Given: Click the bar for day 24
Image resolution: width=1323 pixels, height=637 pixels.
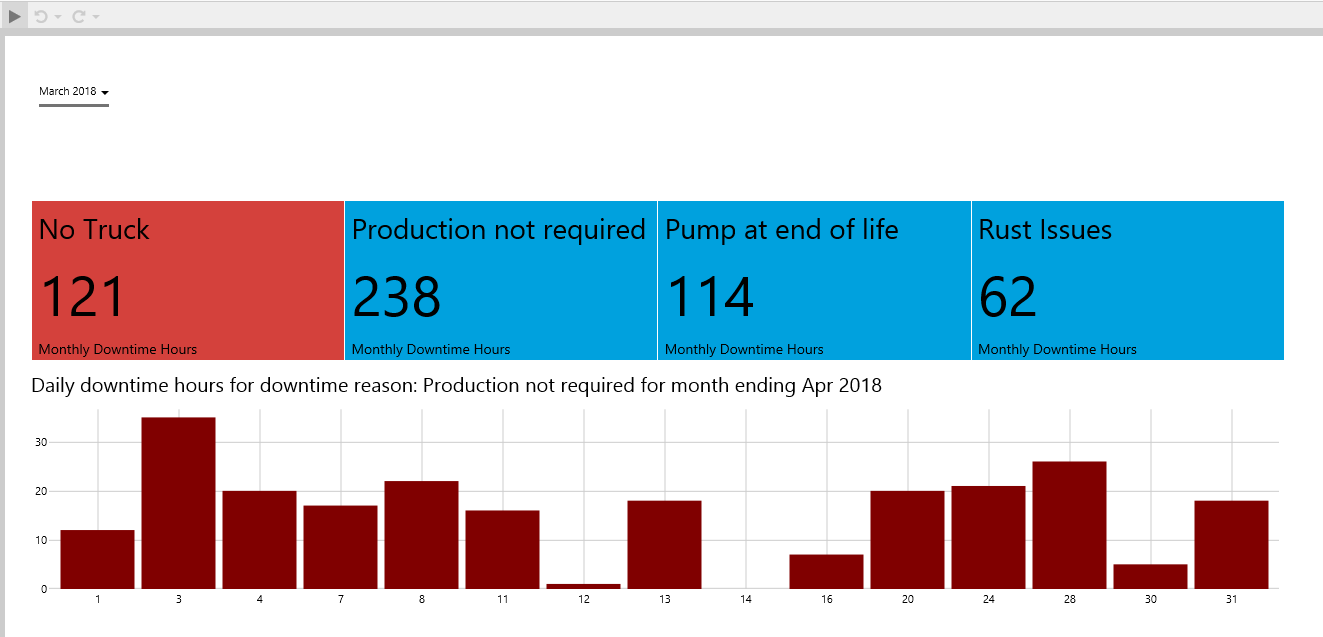Looking at the screenshot, I should (x=988, y=537).
